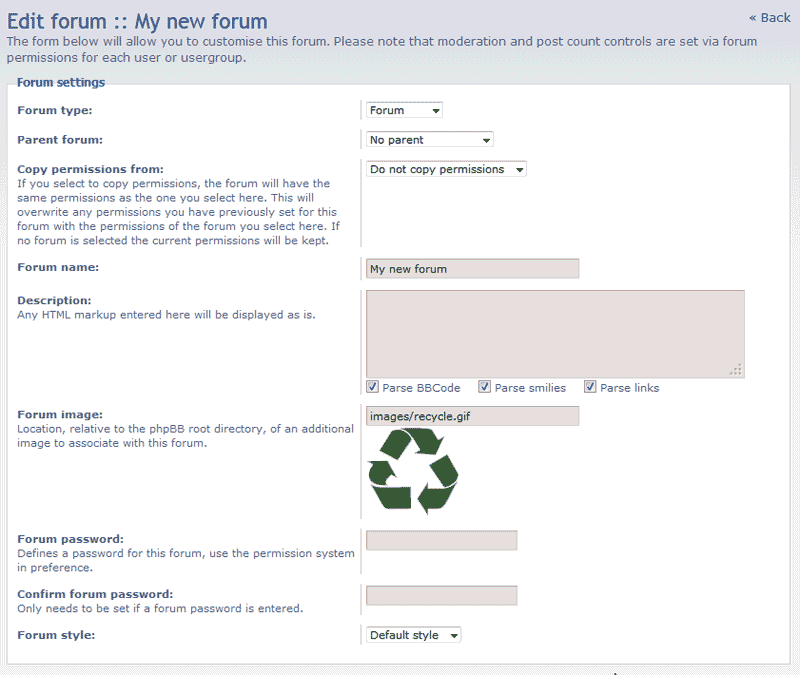
Task: Click the Confirm forum password field
Action: coord(441,595)
